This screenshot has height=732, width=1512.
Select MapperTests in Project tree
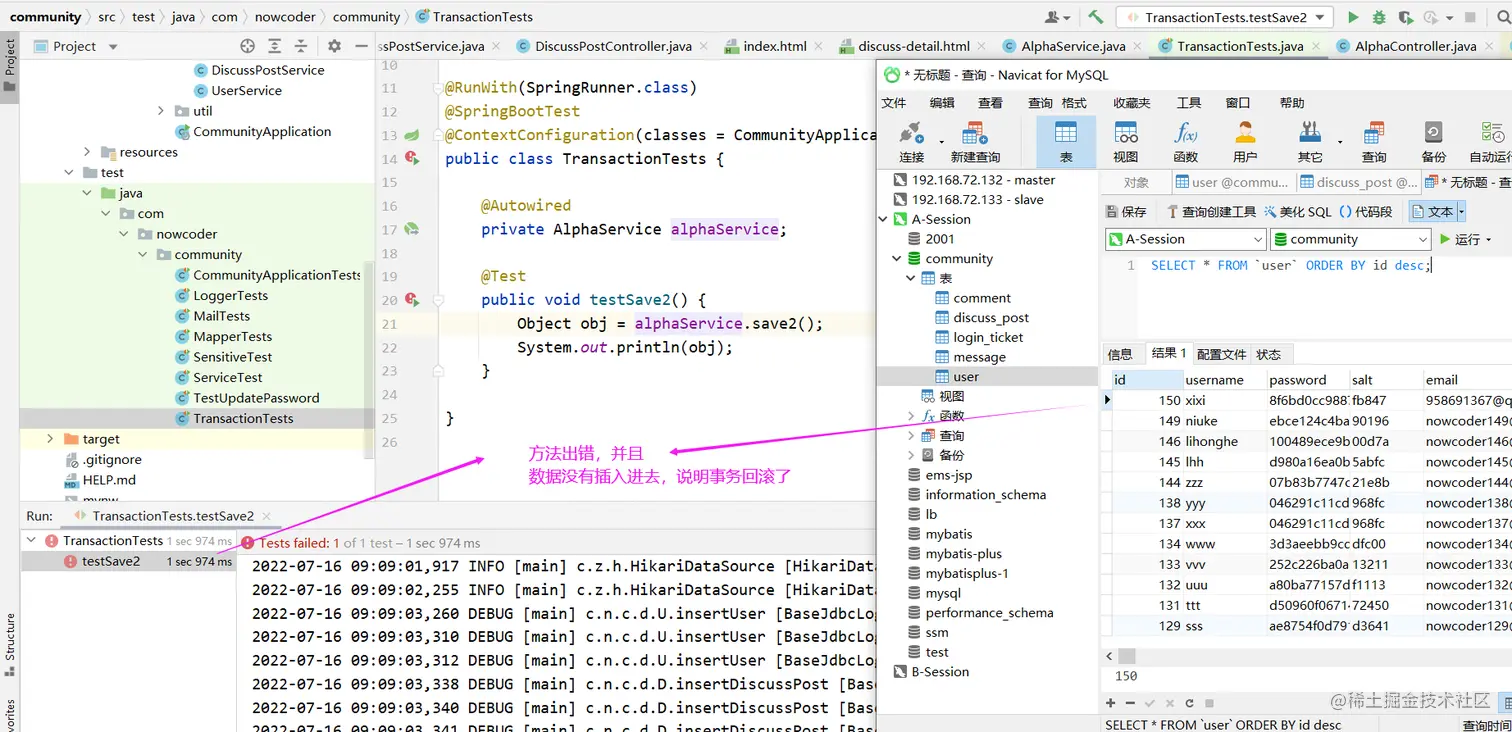(x=232, y=337)
